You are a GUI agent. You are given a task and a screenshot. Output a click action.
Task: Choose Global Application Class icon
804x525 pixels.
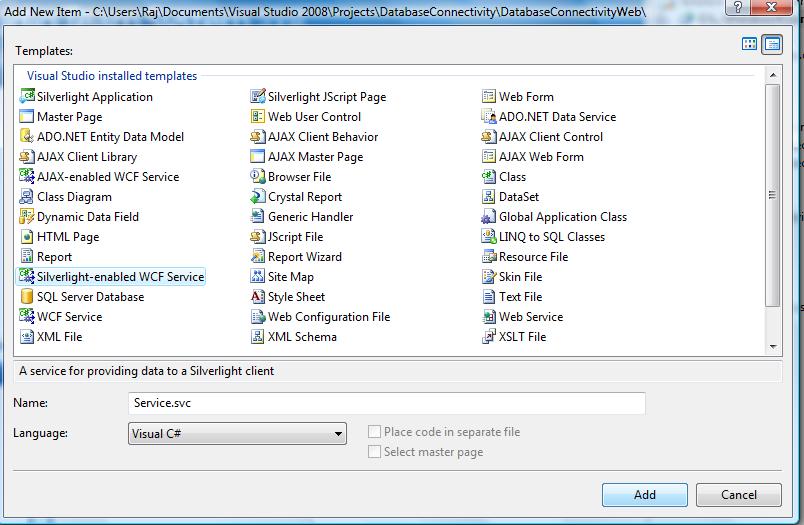[489, 216]
